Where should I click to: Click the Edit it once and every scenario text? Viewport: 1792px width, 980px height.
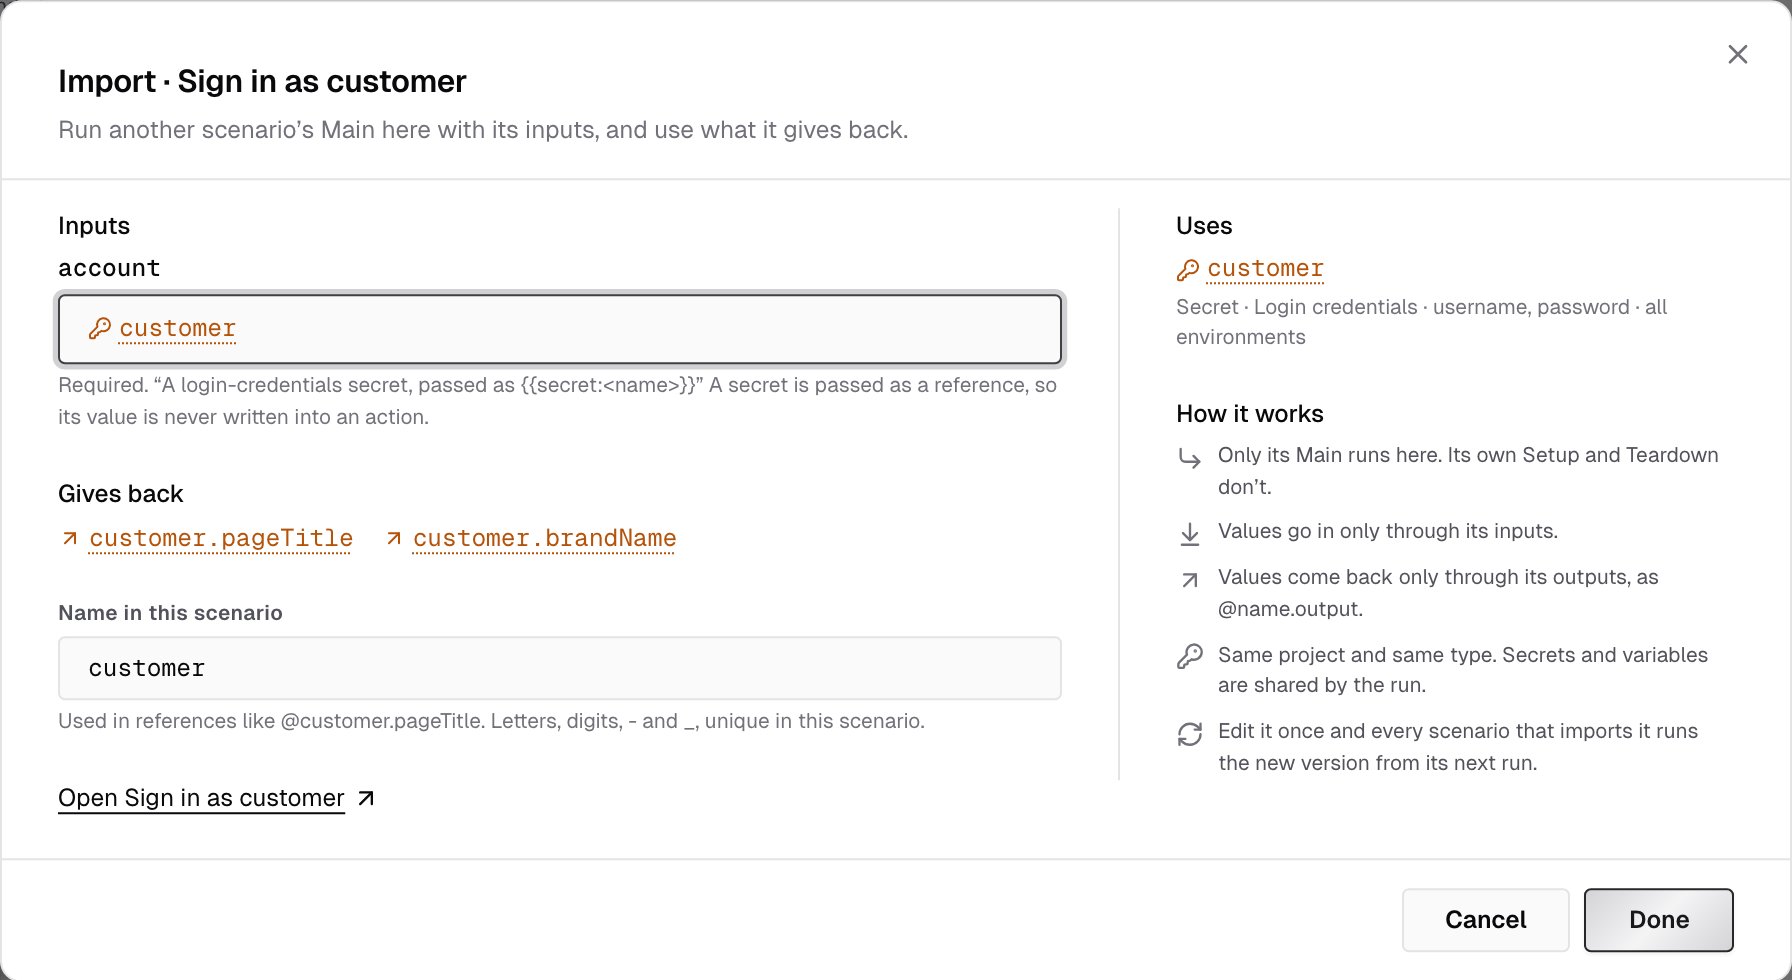click(1458, 747)
